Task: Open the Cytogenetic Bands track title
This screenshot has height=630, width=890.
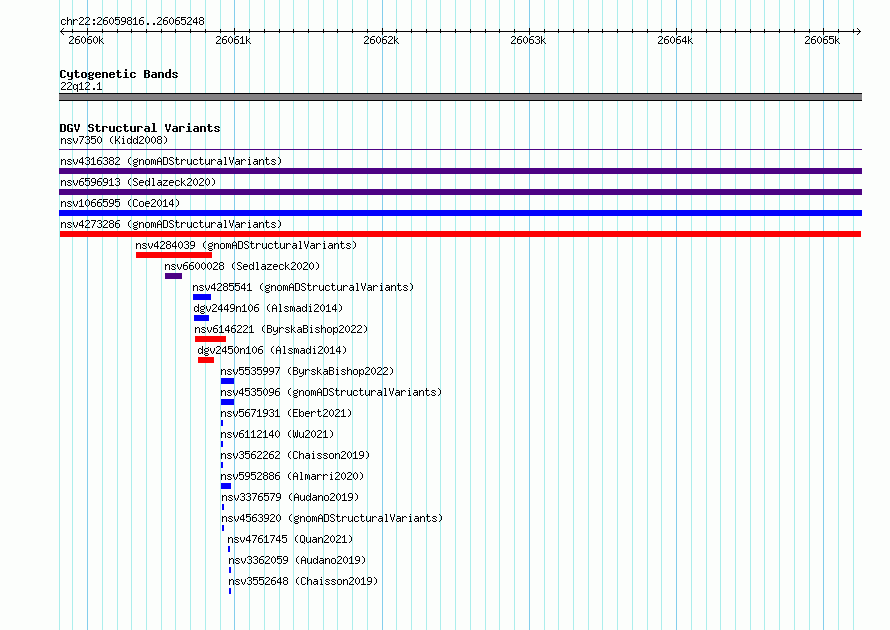Action: coord(119,74)
